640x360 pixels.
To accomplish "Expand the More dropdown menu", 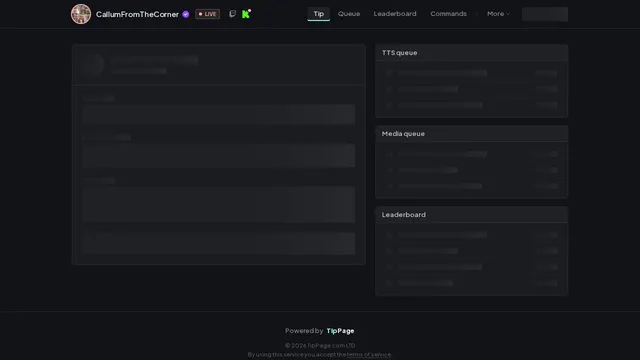I will pyautogui.click(x=498, y=14).
